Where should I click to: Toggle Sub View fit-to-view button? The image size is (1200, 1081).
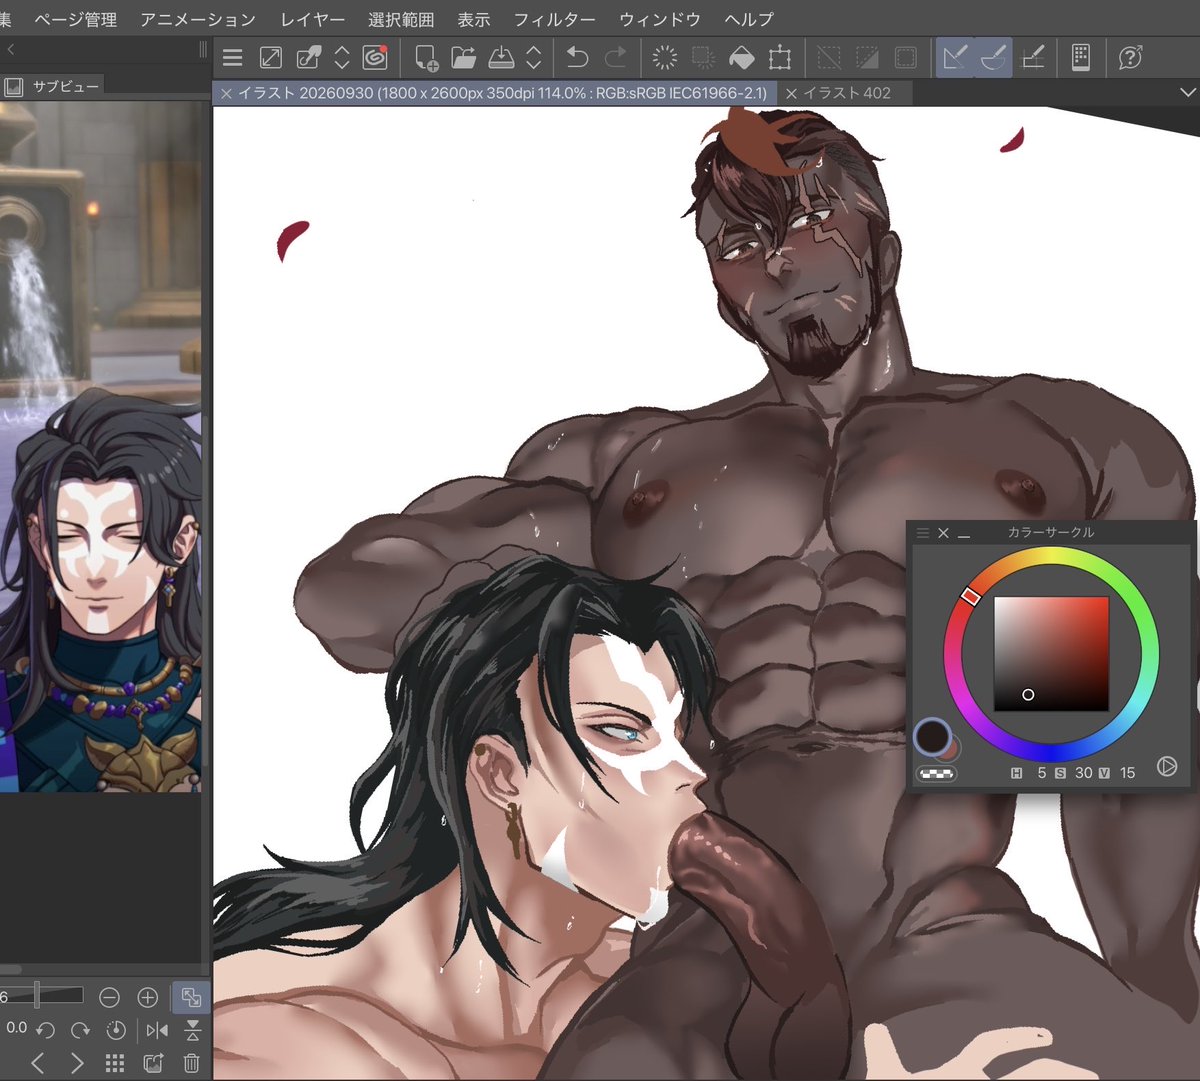click(190, 997)
